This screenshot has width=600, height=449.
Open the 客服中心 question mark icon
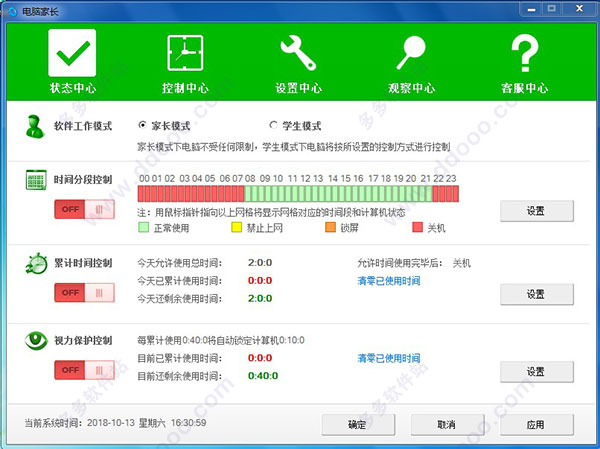524,52
